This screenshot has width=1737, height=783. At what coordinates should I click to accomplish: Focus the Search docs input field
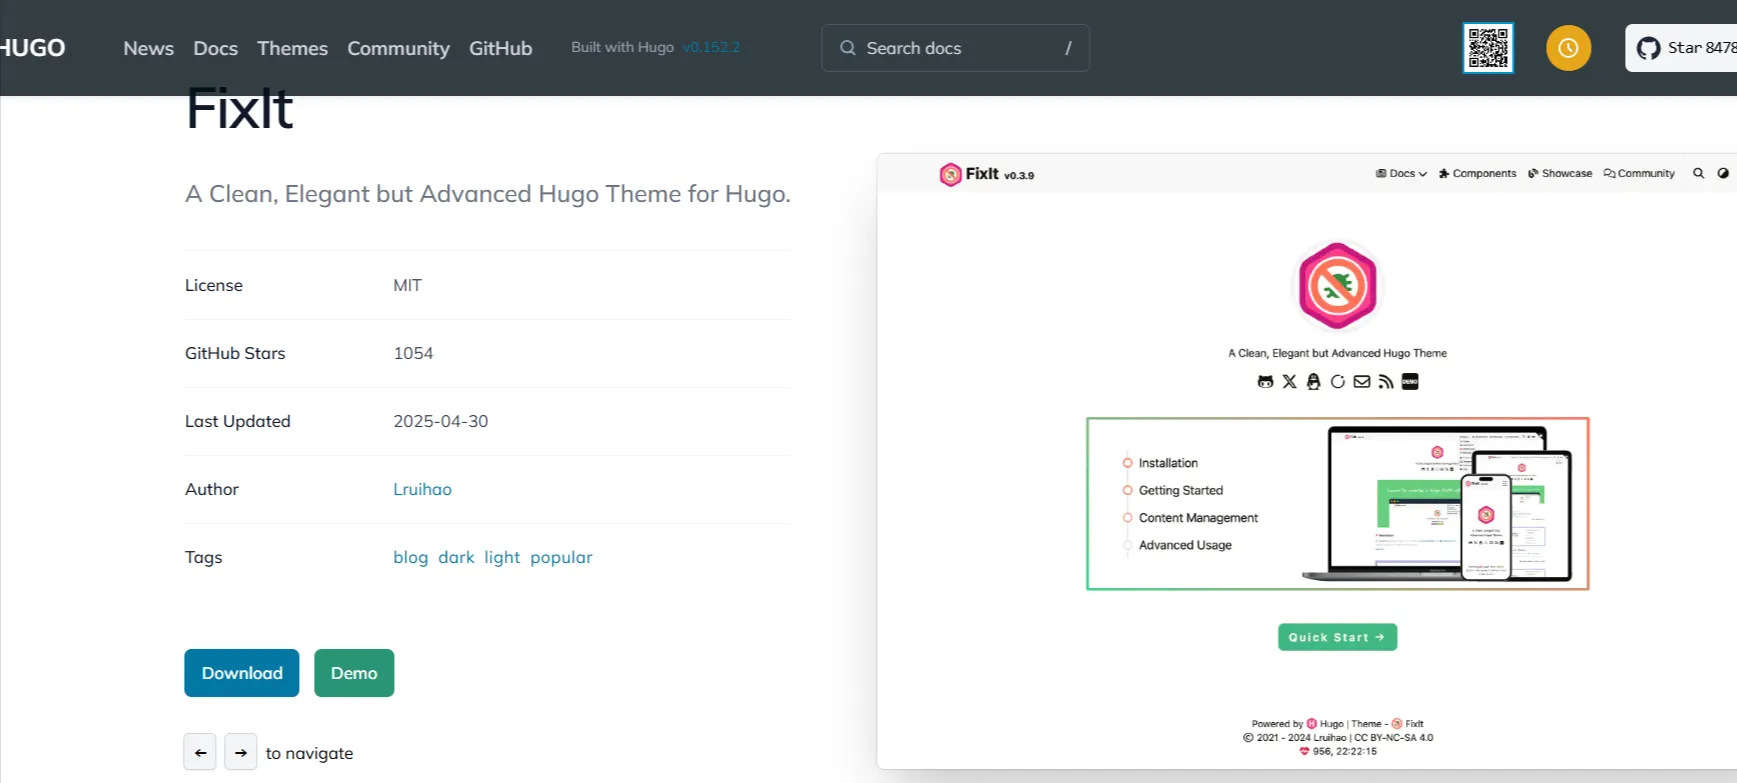coord(955,48)
